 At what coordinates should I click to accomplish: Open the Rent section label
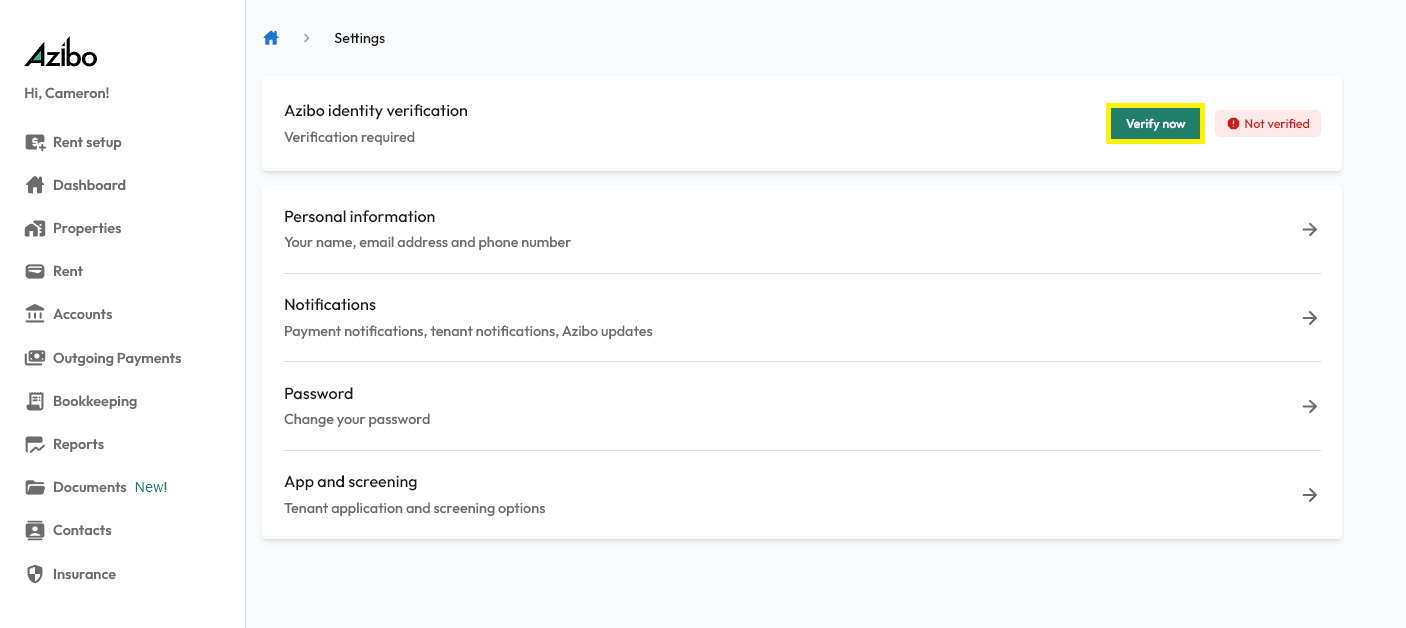pos(68,271)
